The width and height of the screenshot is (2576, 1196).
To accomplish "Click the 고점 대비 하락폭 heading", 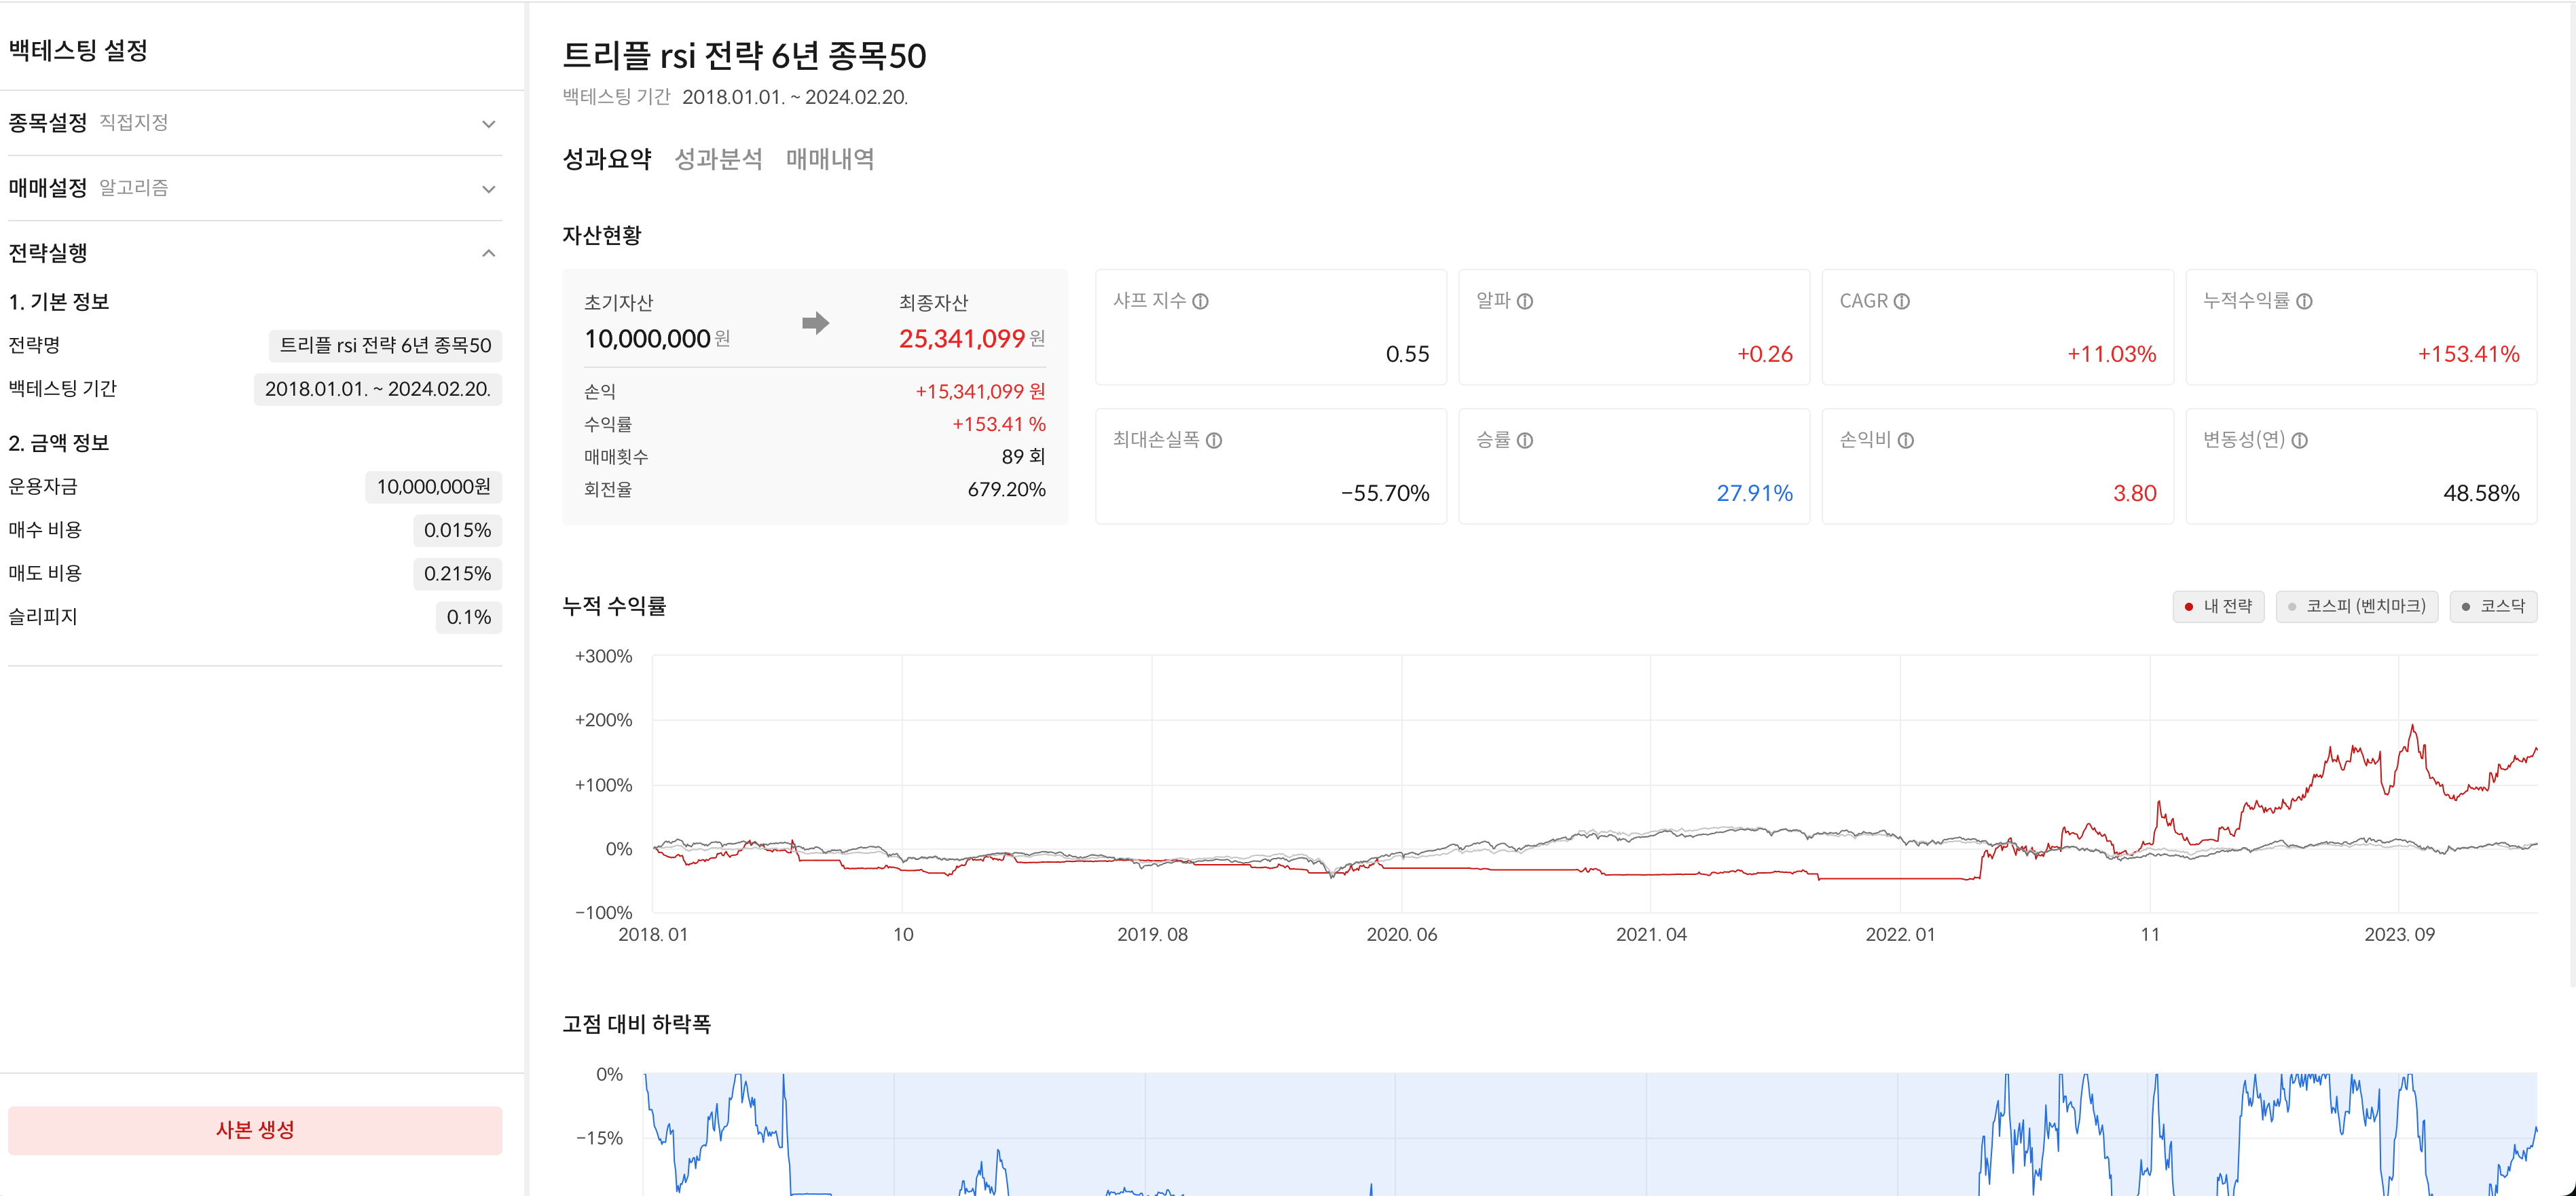I will pyautogui.click(x=636, y=1024).
